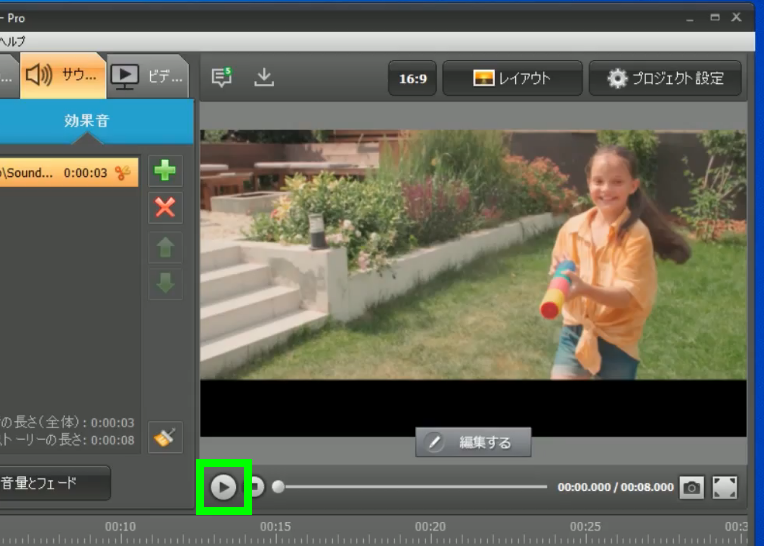Open the 音量とフェード volume and fade settings
The width and height of the screenshot is (764, 546).
coord(50,483)
